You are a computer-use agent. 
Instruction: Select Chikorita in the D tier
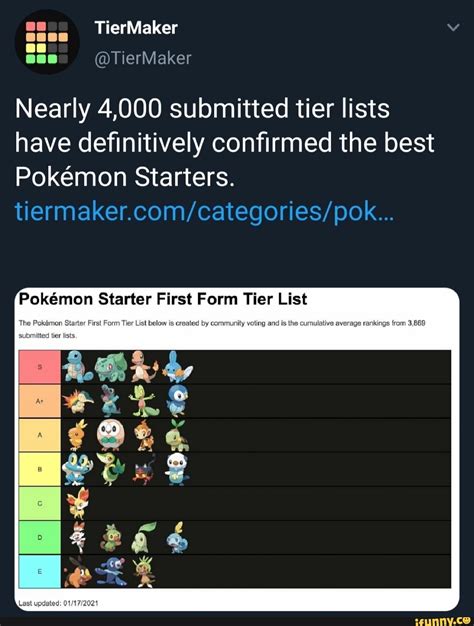[143, 537]
